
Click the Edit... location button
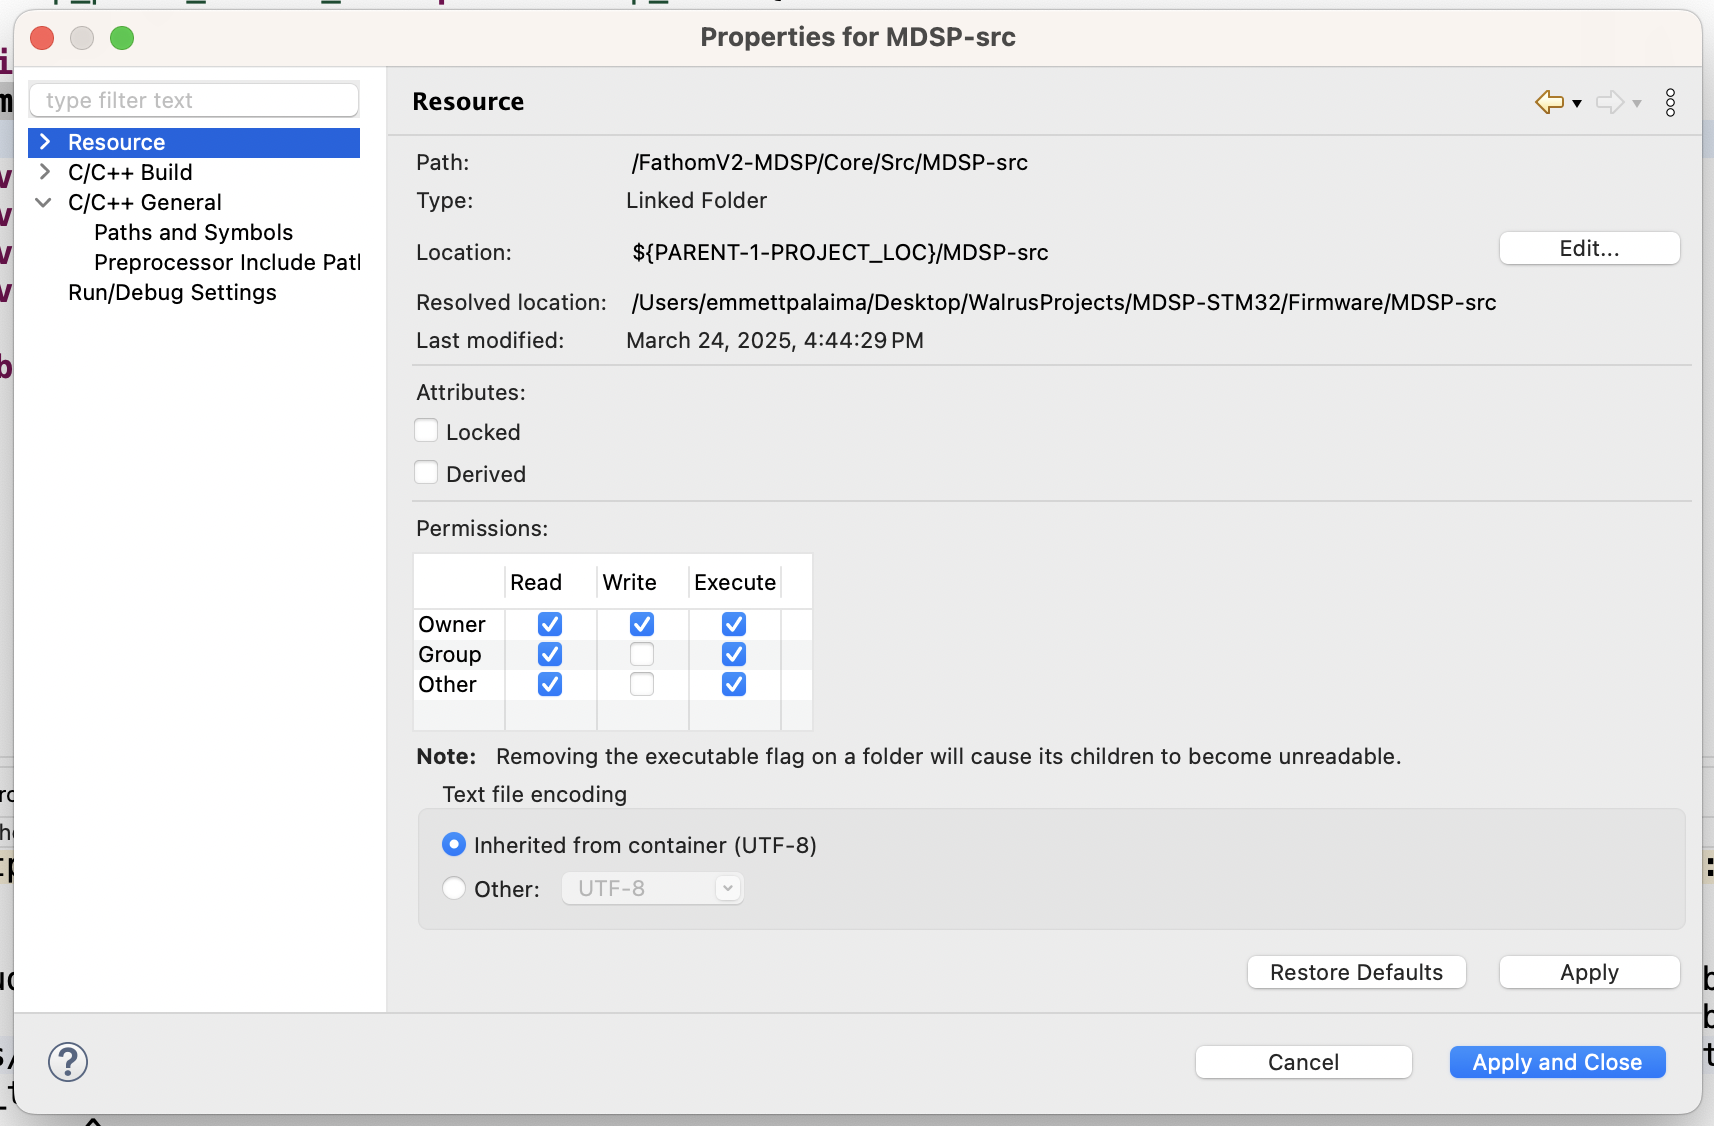pyautogui.click(x=1589, y=248)
